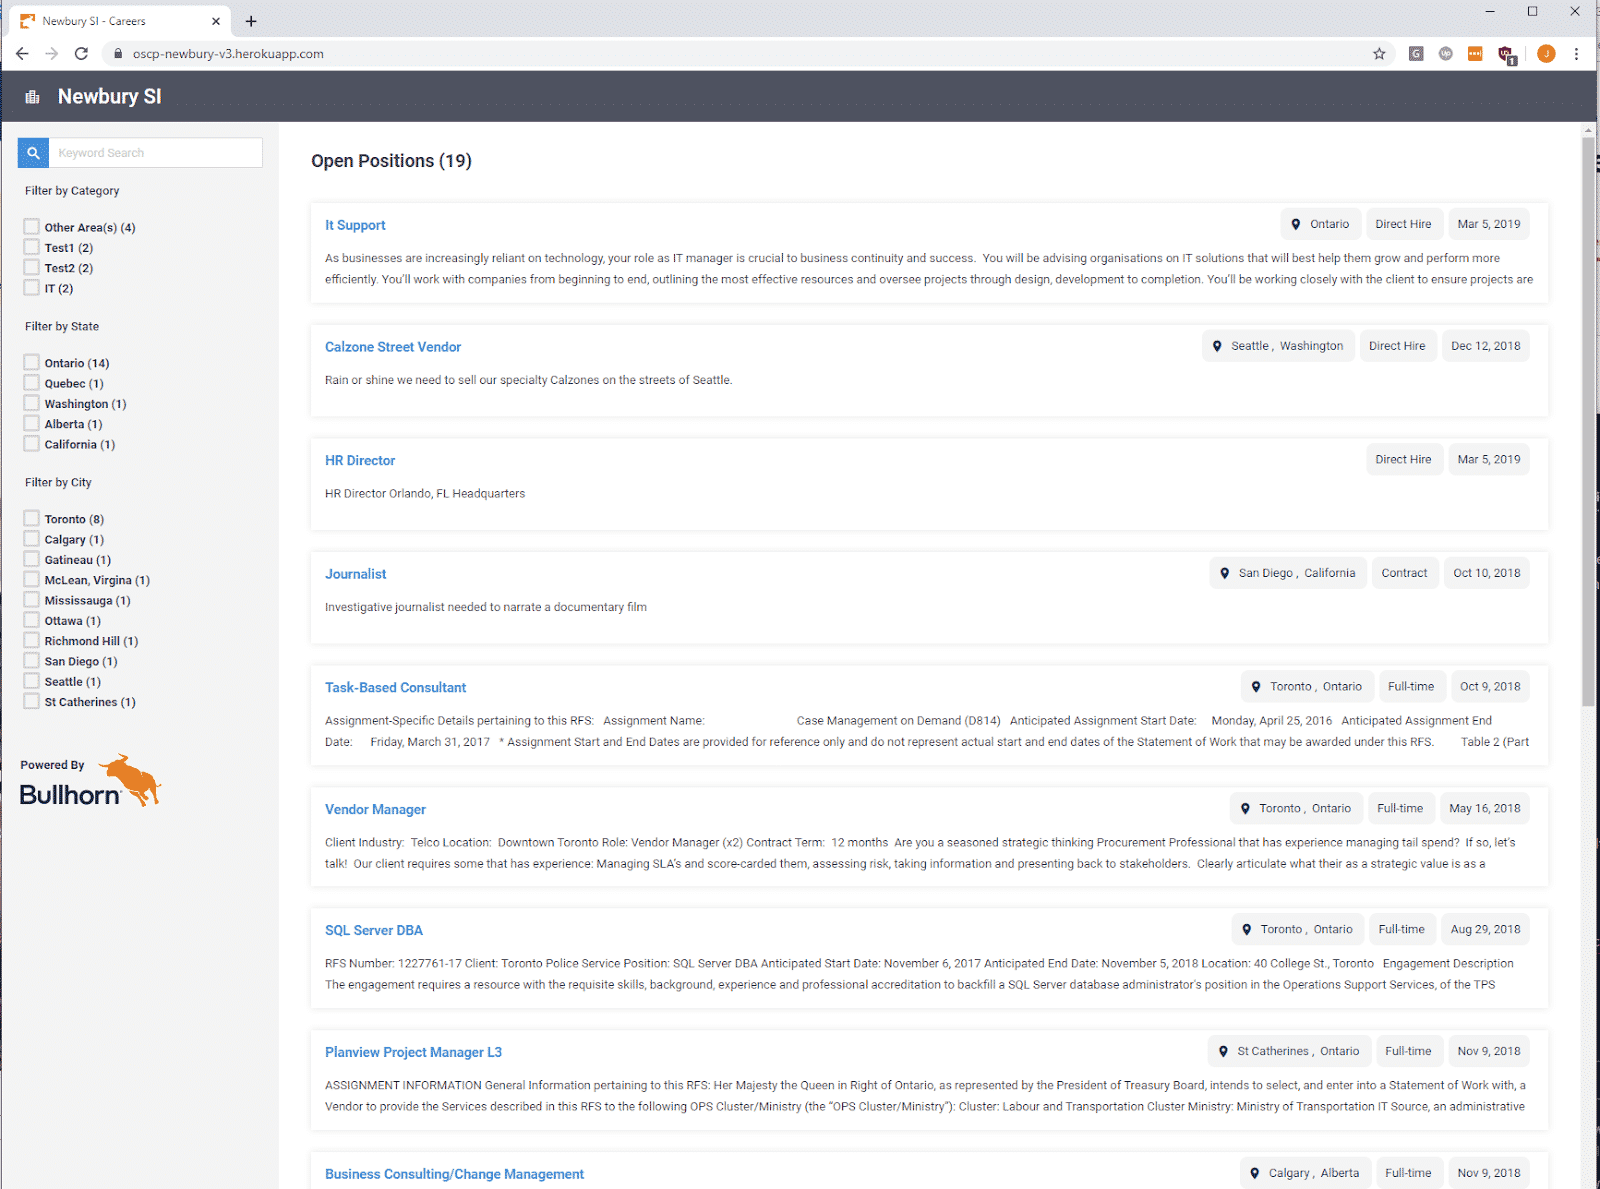1600x1189 pixels.
Task: Open a new browser tab with plus
Action: coord(251,21)
